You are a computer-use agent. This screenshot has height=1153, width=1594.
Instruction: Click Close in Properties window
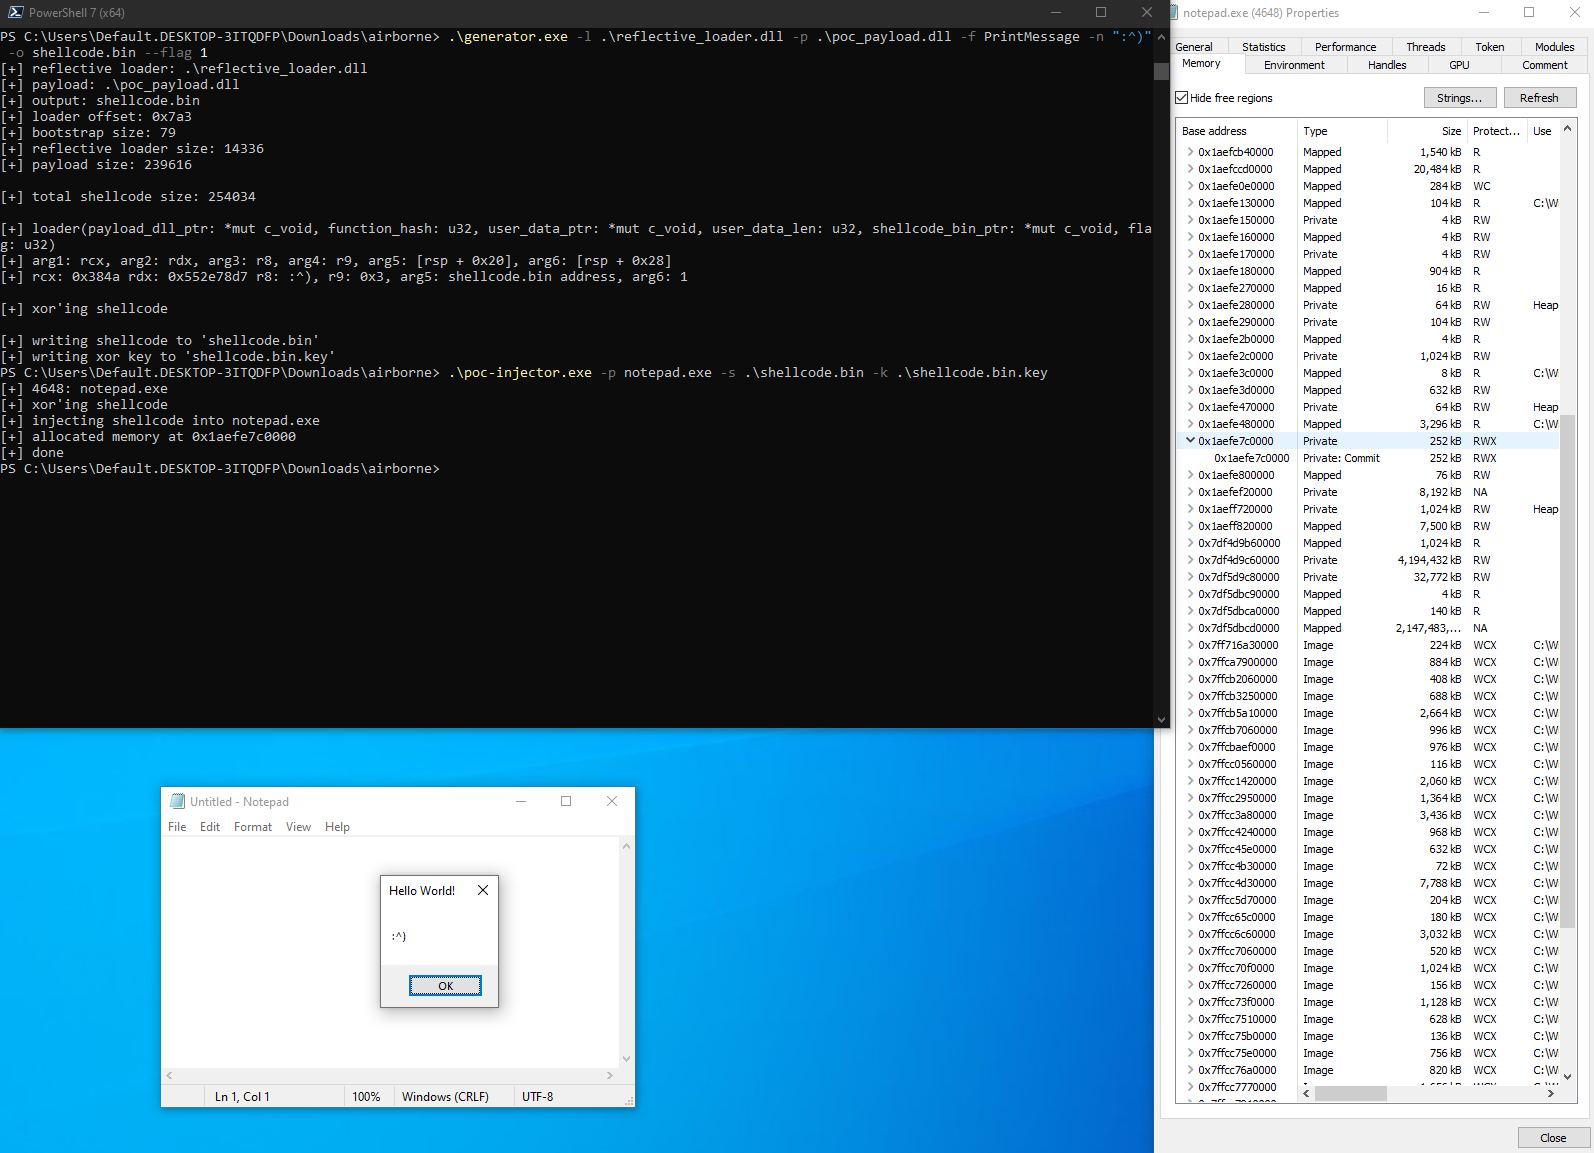pyautogui.click(x=1553, y=1138)
